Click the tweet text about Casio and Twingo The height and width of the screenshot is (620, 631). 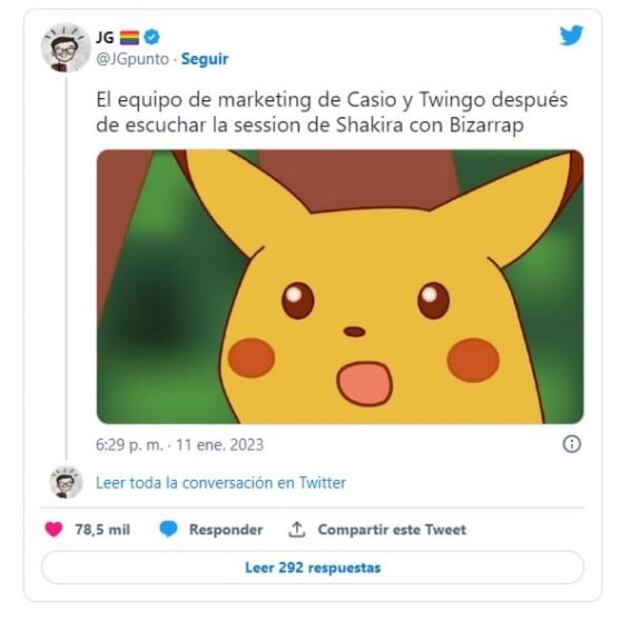click(x=317, y=114)
